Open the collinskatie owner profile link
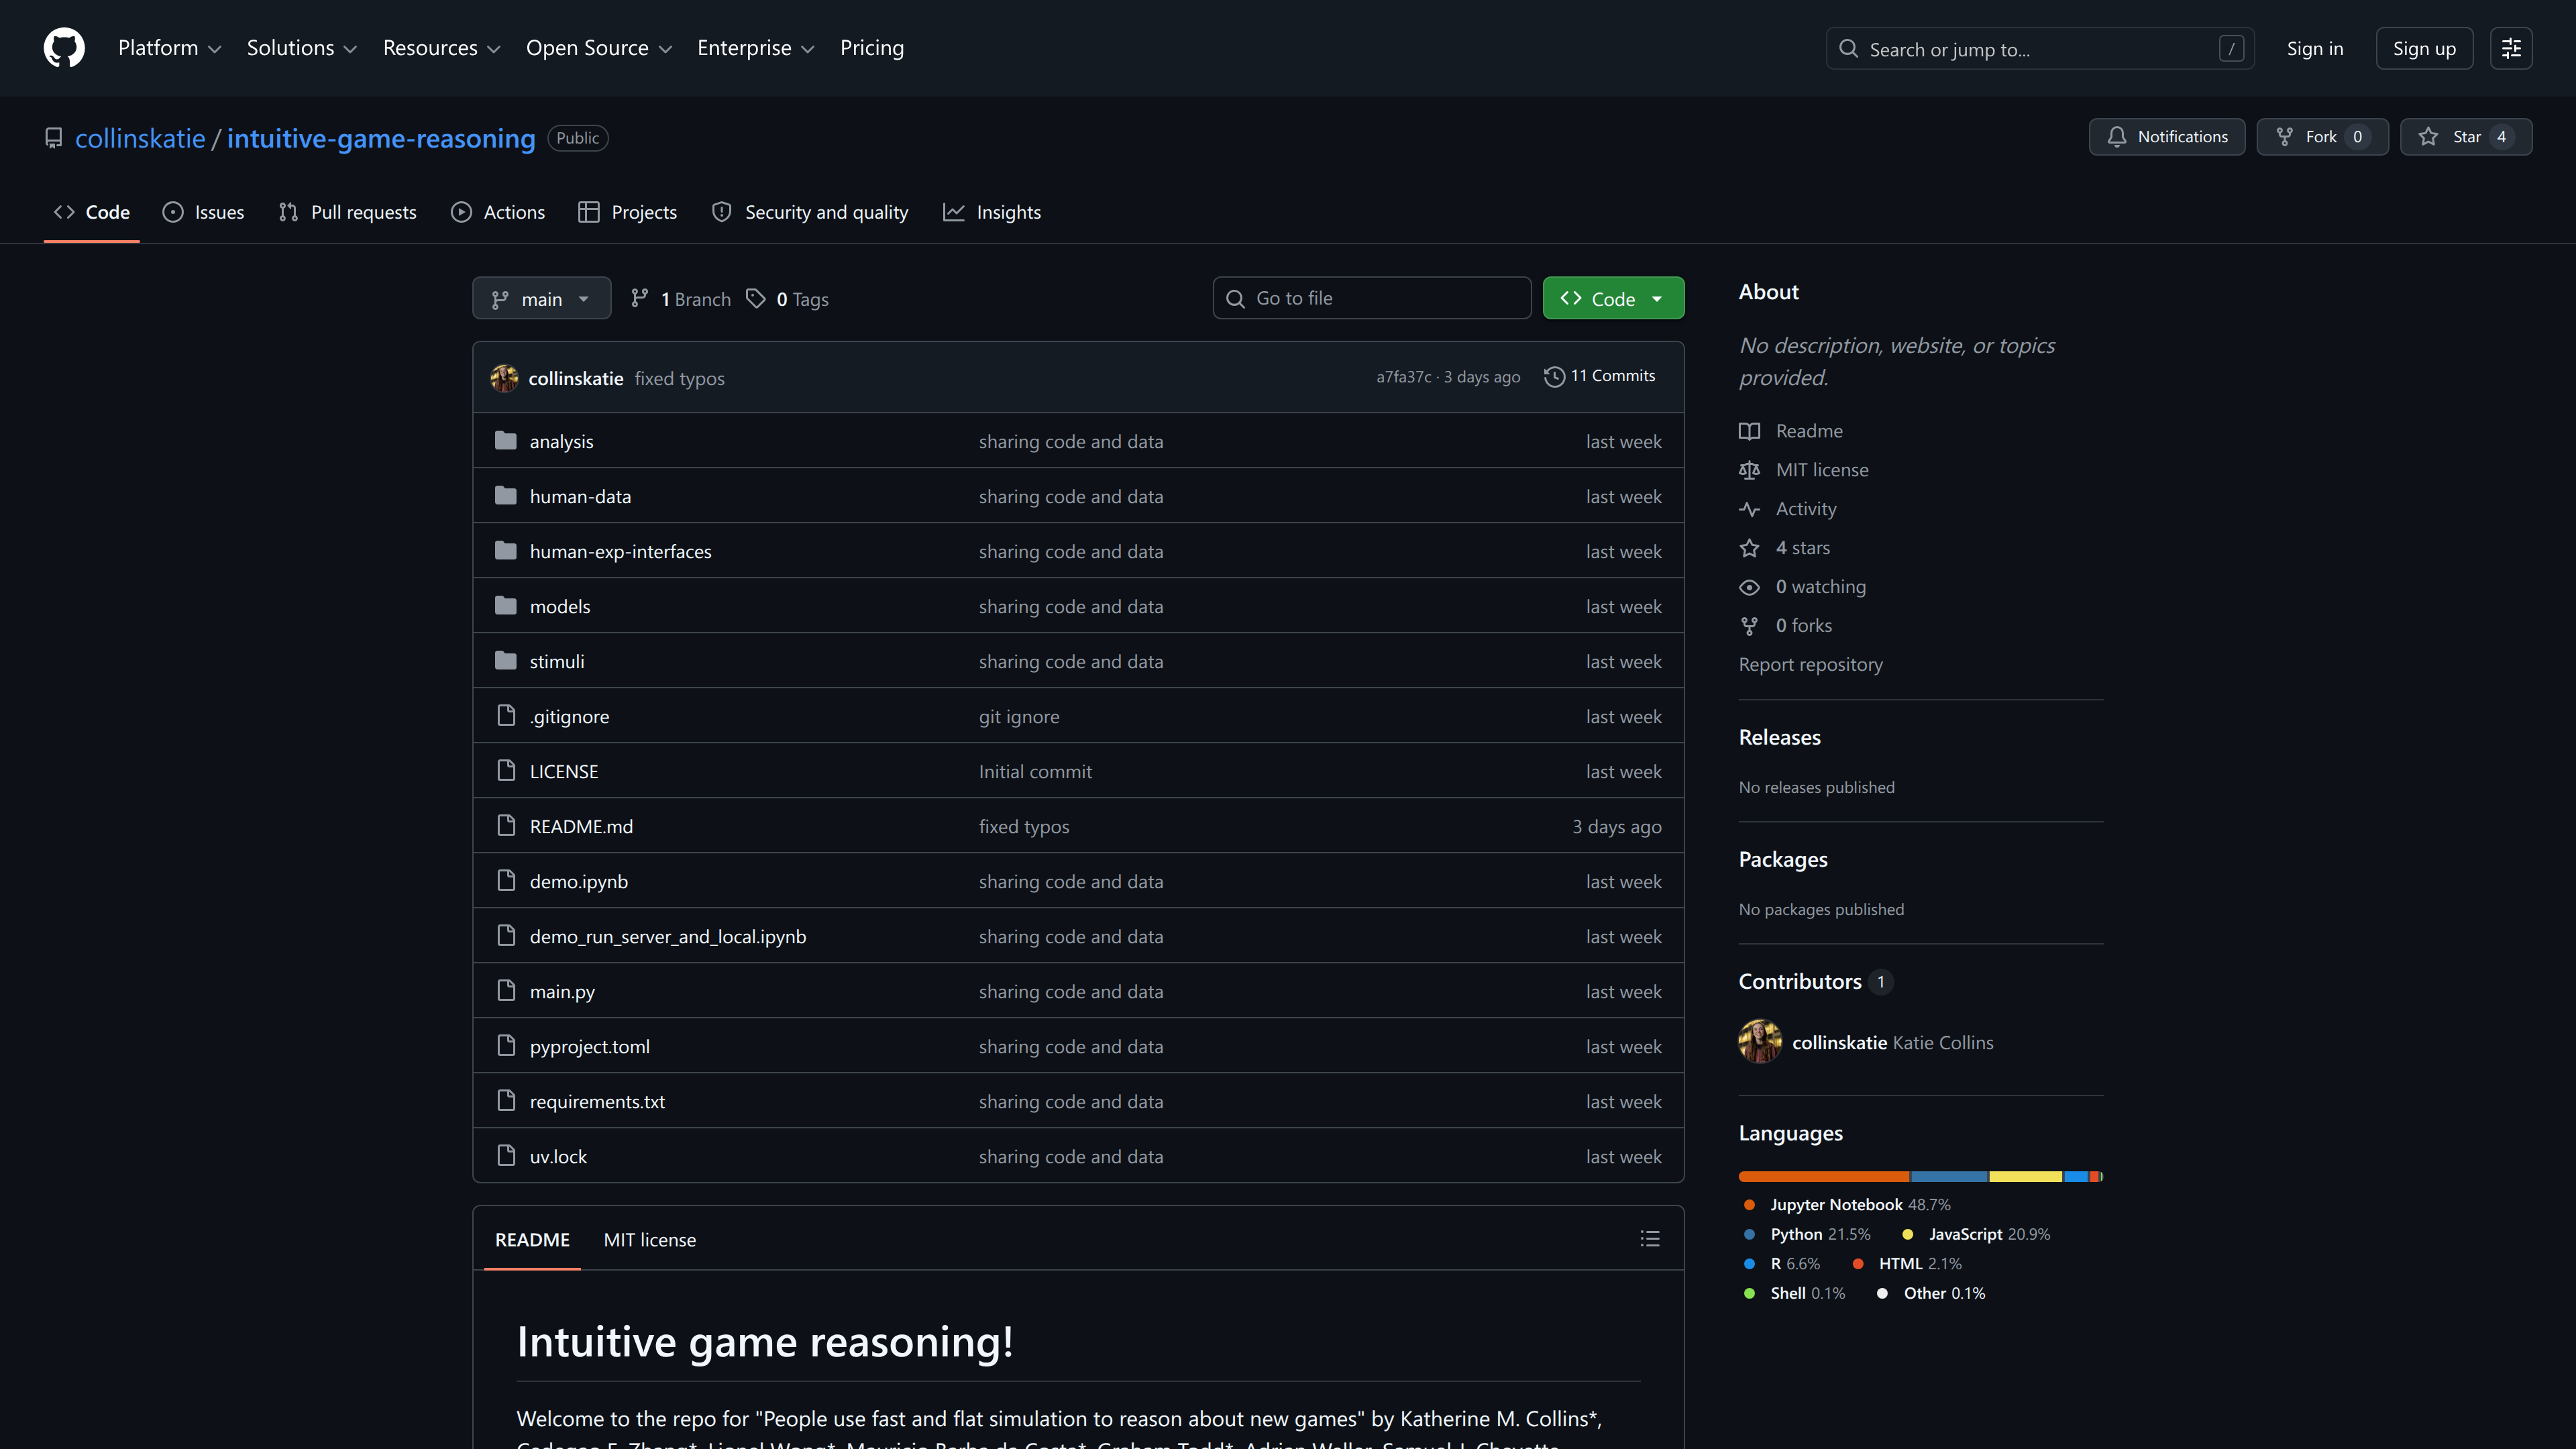 140,138
